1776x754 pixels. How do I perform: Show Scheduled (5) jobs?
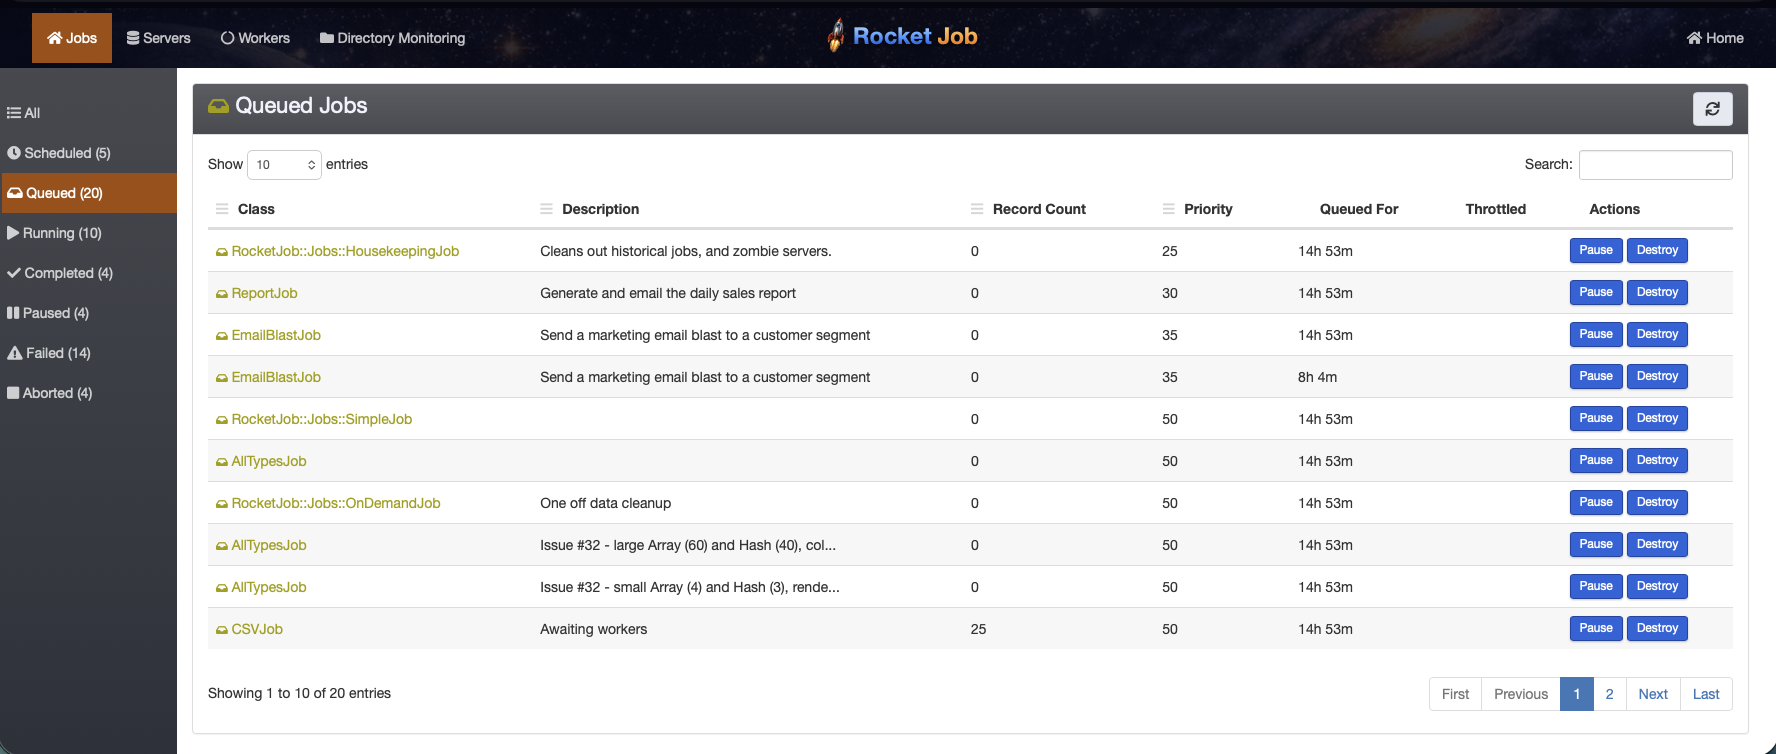pyautogui.click(x=88, y=153)
